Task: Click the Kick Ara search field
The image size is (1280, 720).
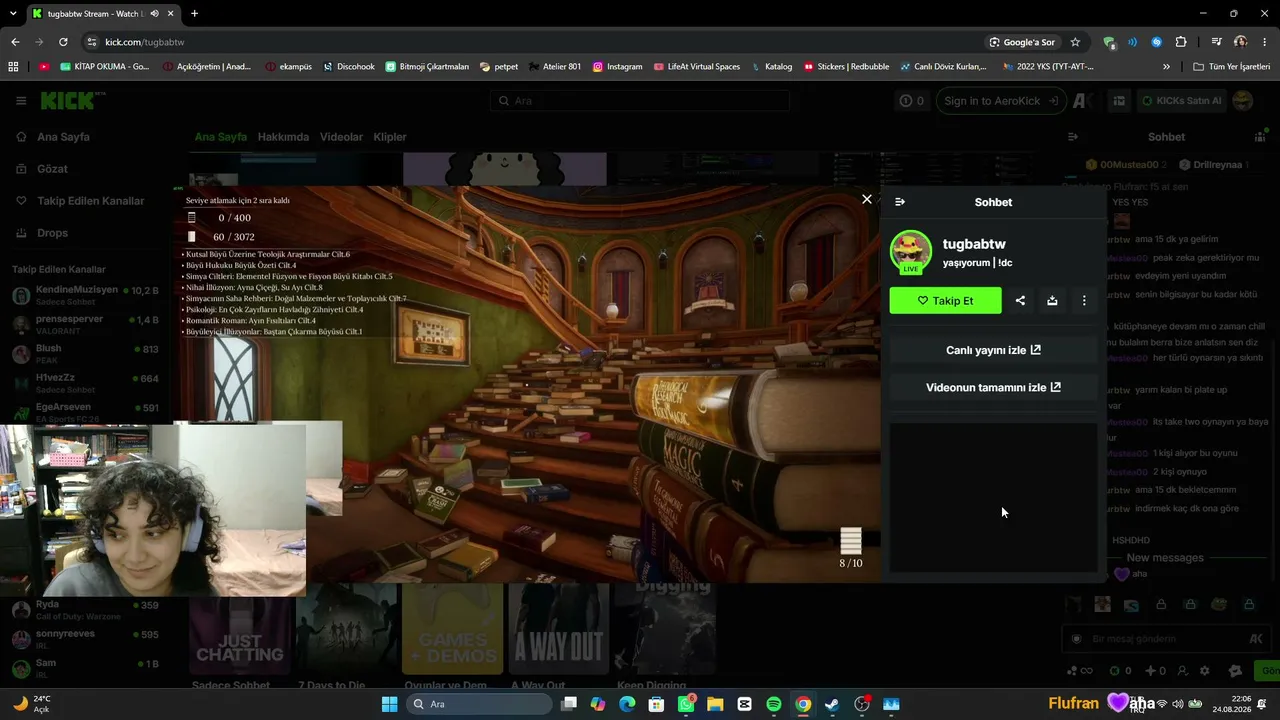Action: pyautogui.click(x=640, y=101)
